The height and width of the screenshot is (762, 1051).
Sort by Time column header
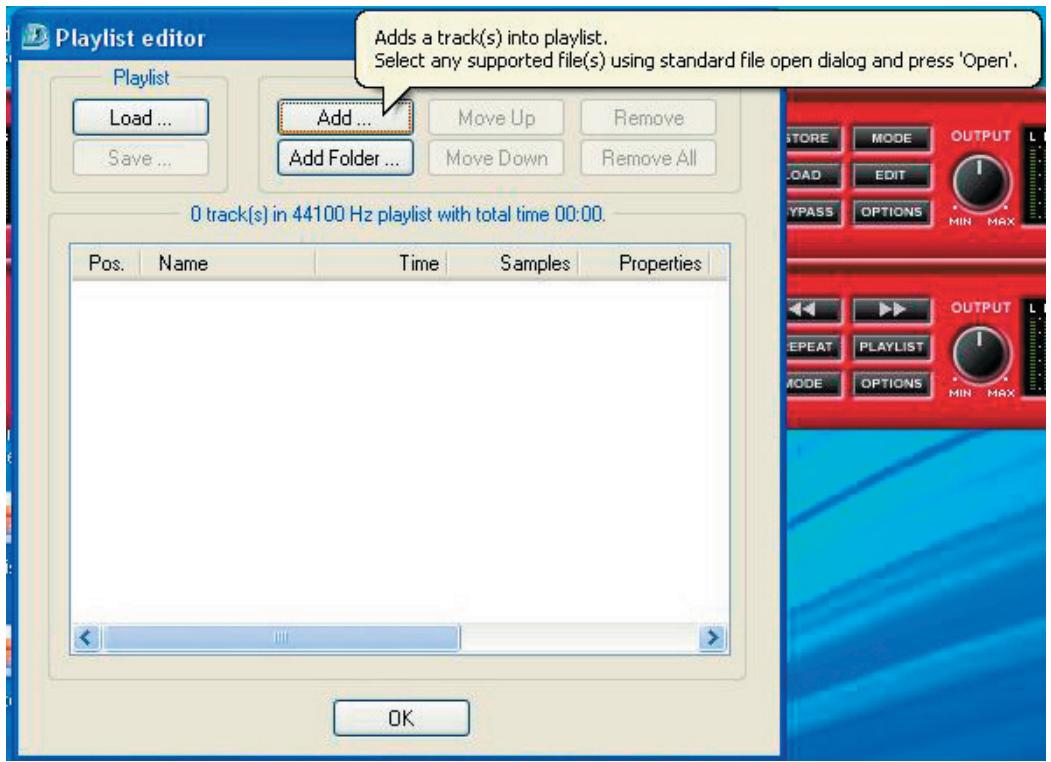coord(381,263)
